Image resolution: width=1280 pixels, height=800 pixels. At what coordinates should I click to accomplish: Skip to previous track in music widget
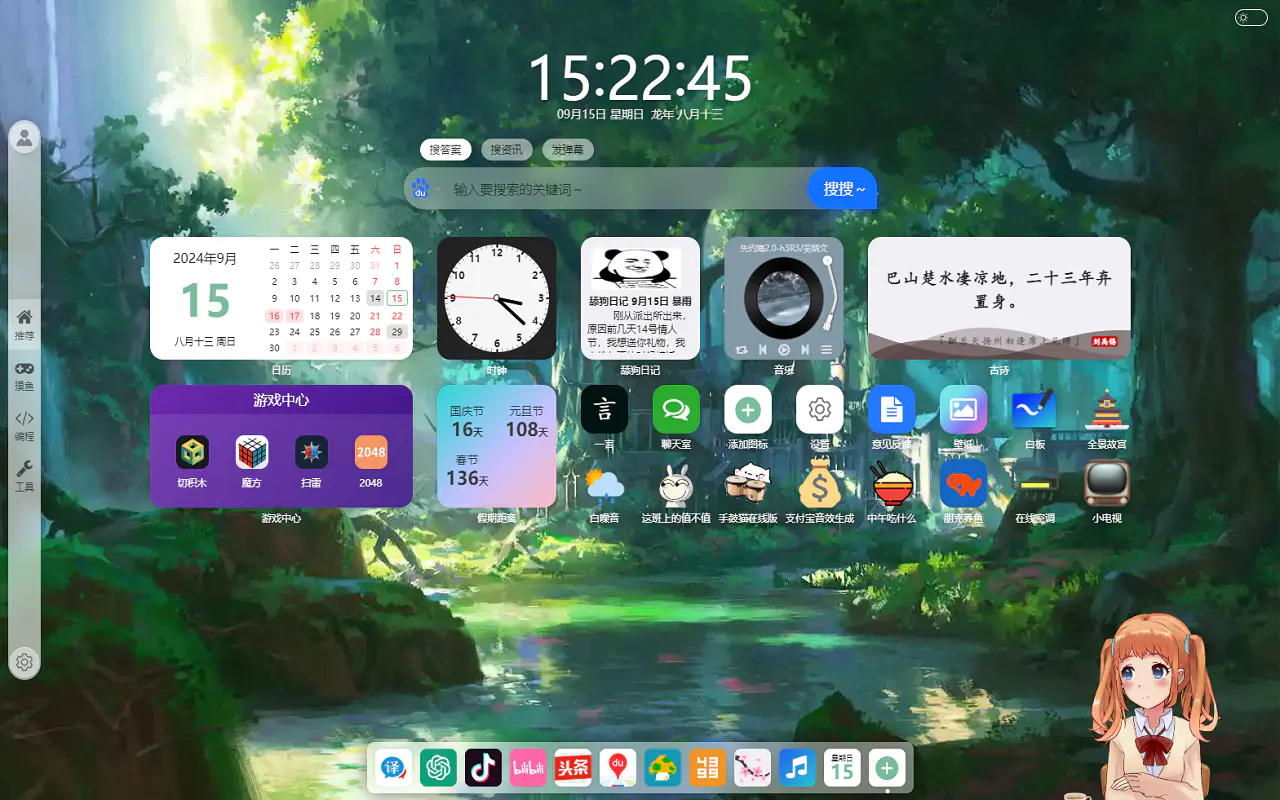[x=762, y=349]
